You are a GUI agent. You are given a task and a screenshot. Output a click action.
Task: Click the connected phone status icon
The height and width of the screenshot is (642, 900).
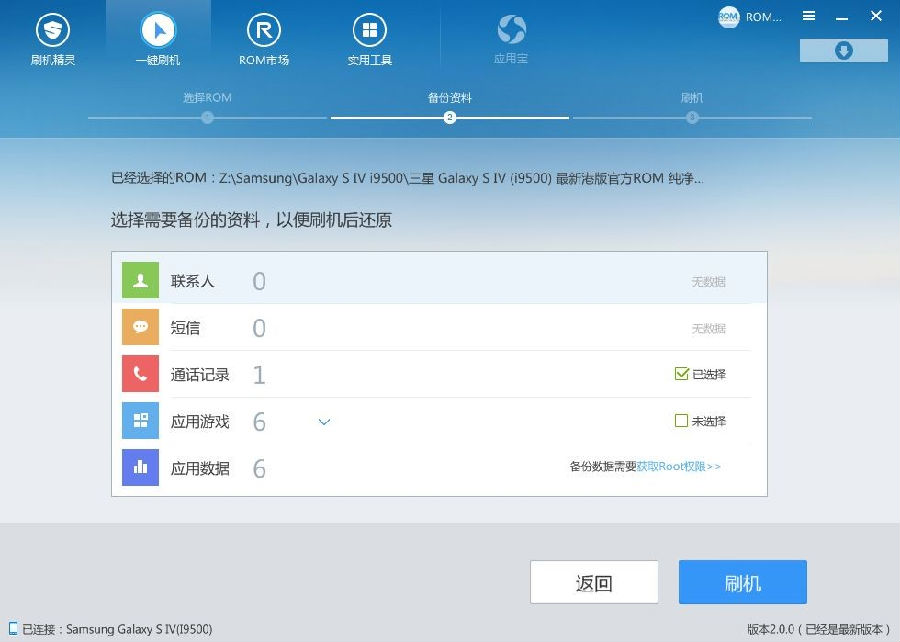click(13, 629)
